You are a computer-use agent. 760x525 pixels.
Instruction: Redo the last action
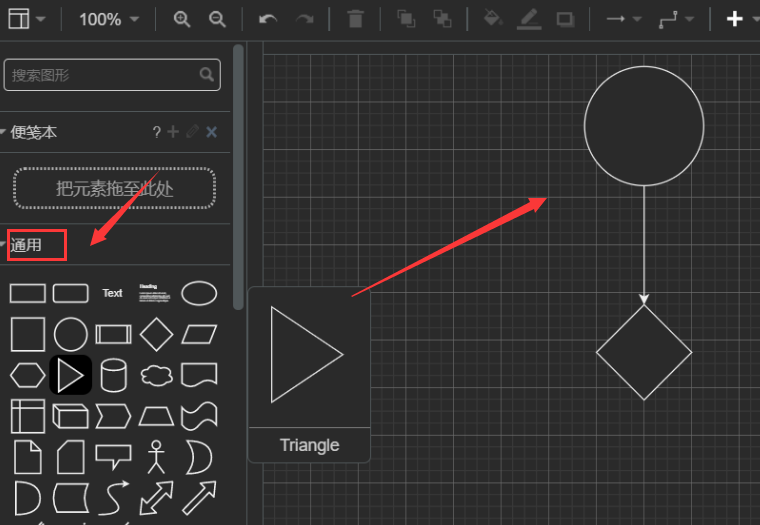304,19
